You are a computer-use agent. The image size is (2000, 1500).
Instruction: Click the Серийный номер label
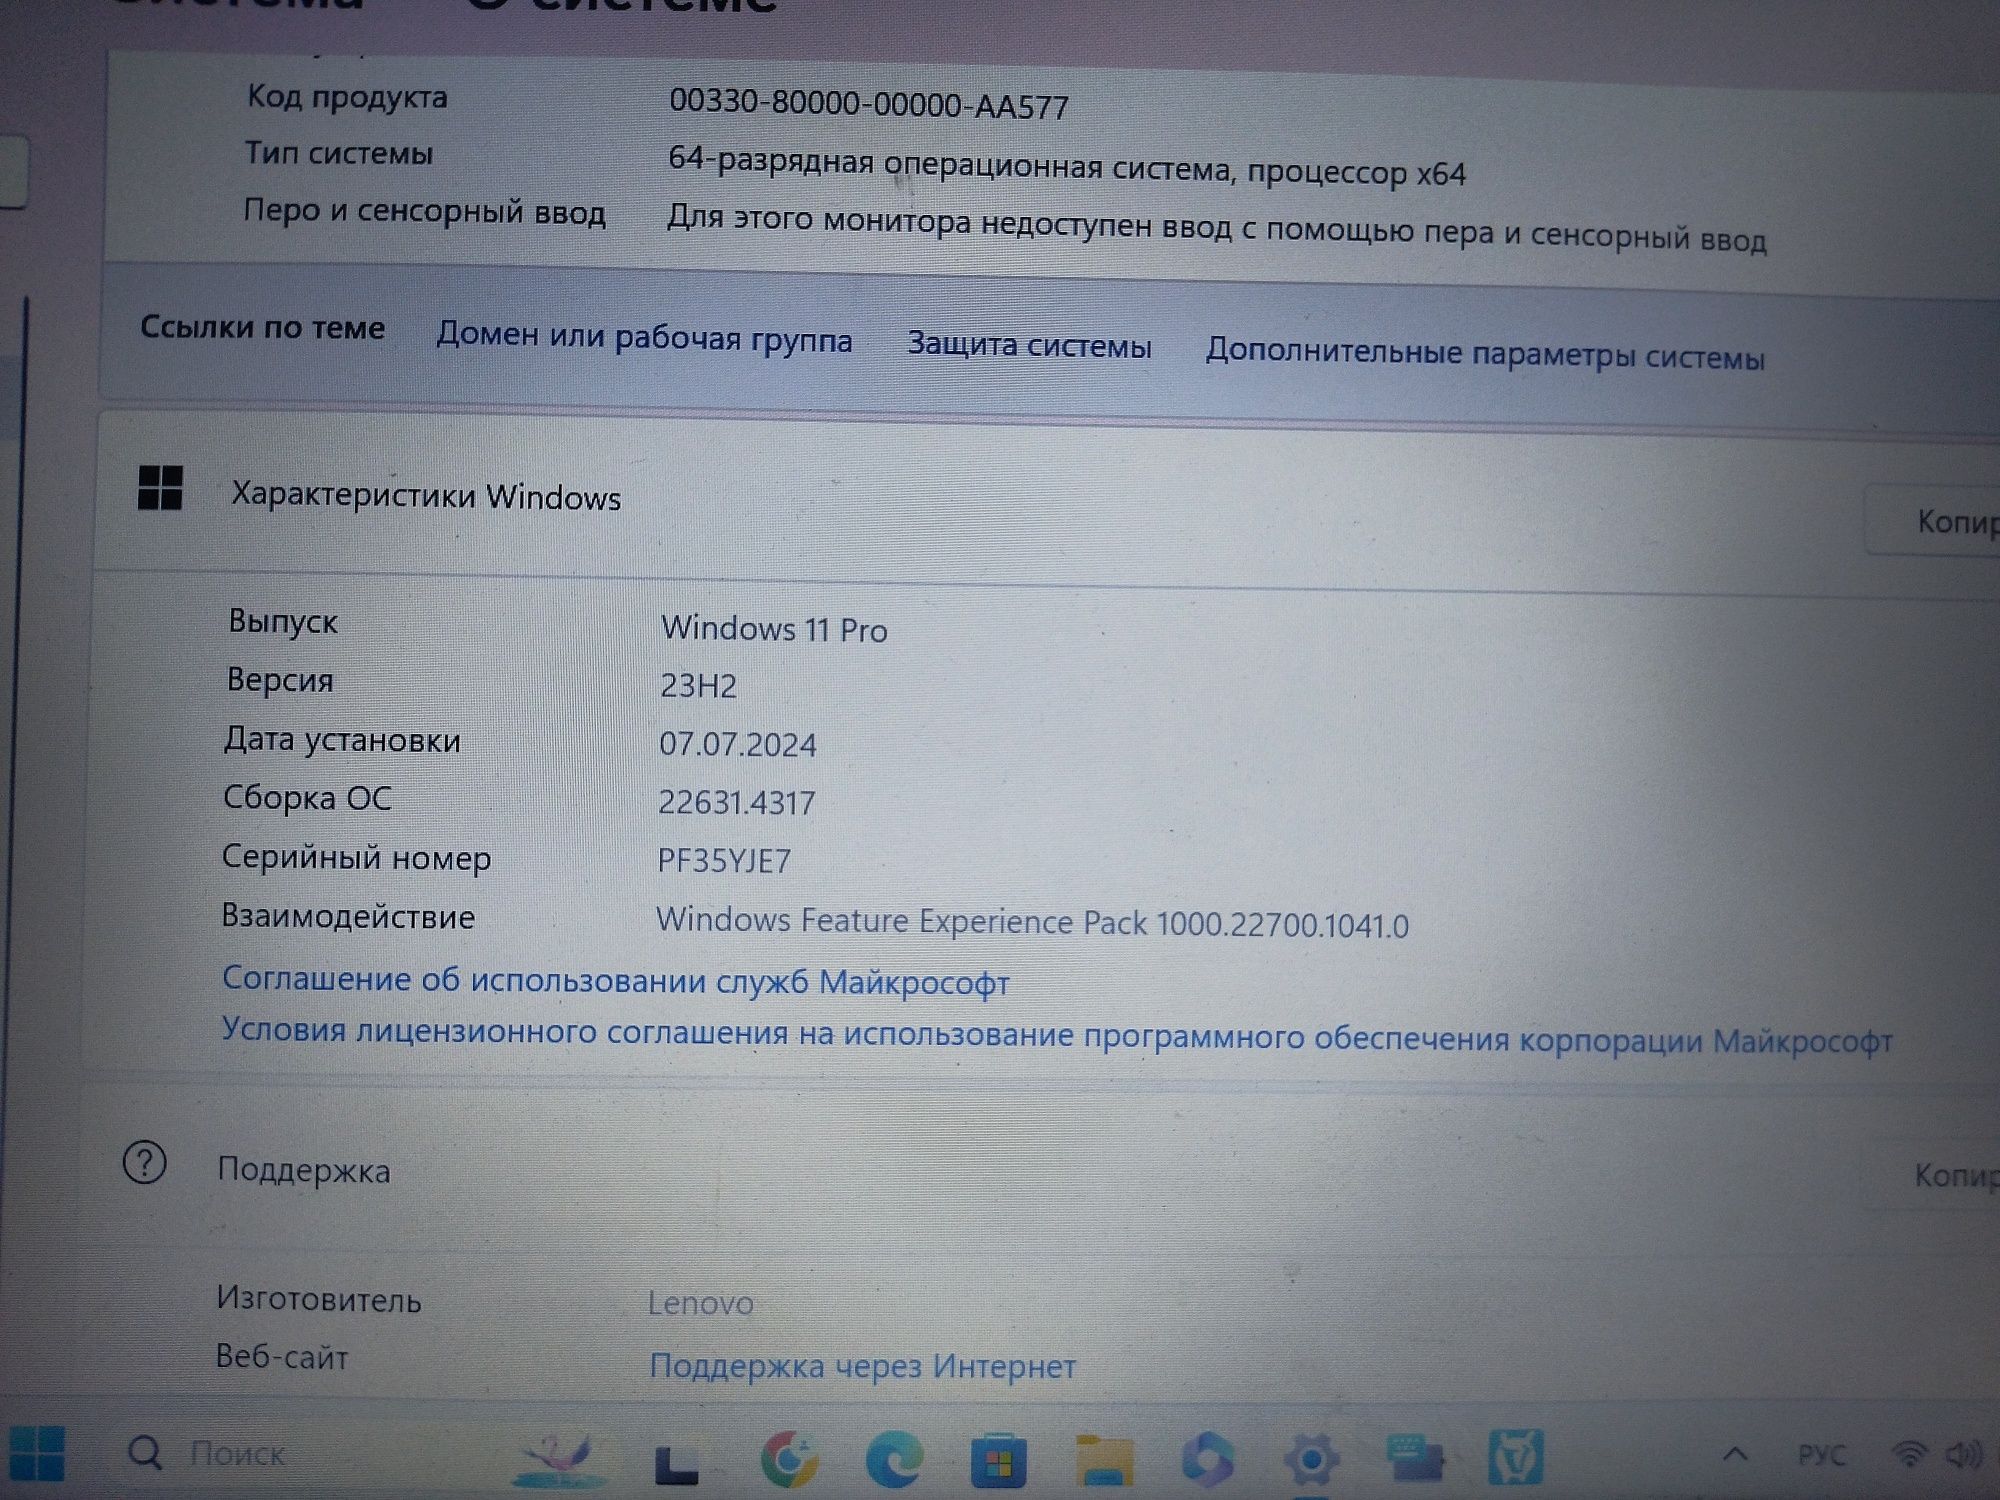(x=356, y=858)
